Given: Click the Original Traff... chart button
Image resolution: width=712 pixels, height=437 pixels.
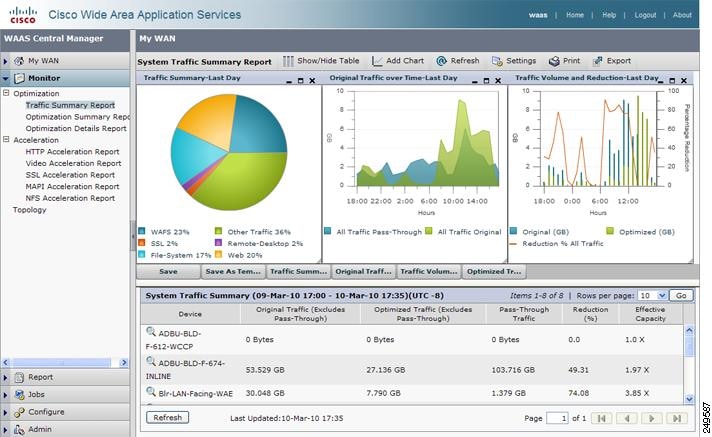Looking at the screenshot, I should (363, 272).
